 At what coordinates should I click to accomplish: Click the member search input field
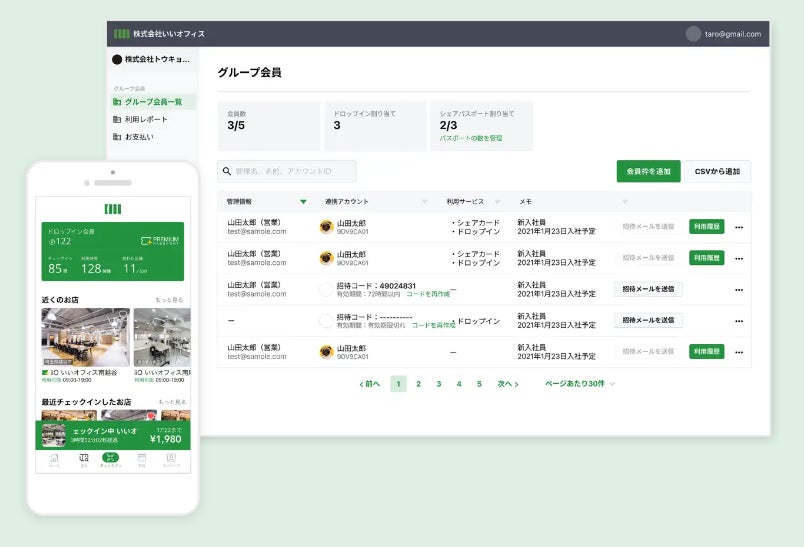coord(287,171)
